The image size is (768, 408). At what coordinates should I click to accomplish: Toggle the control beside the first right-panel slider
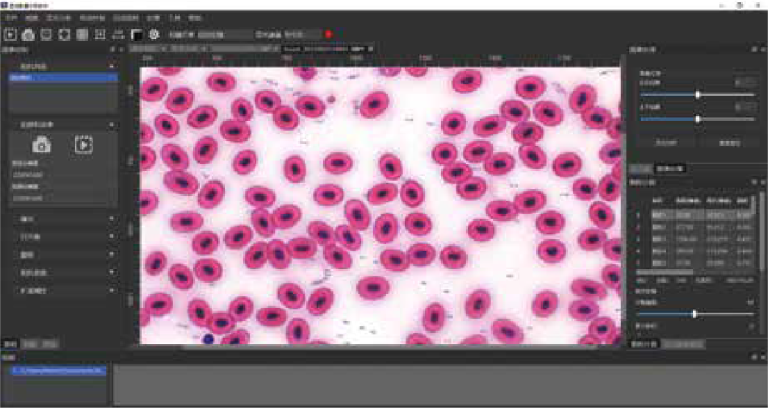(x=744, y=82)
